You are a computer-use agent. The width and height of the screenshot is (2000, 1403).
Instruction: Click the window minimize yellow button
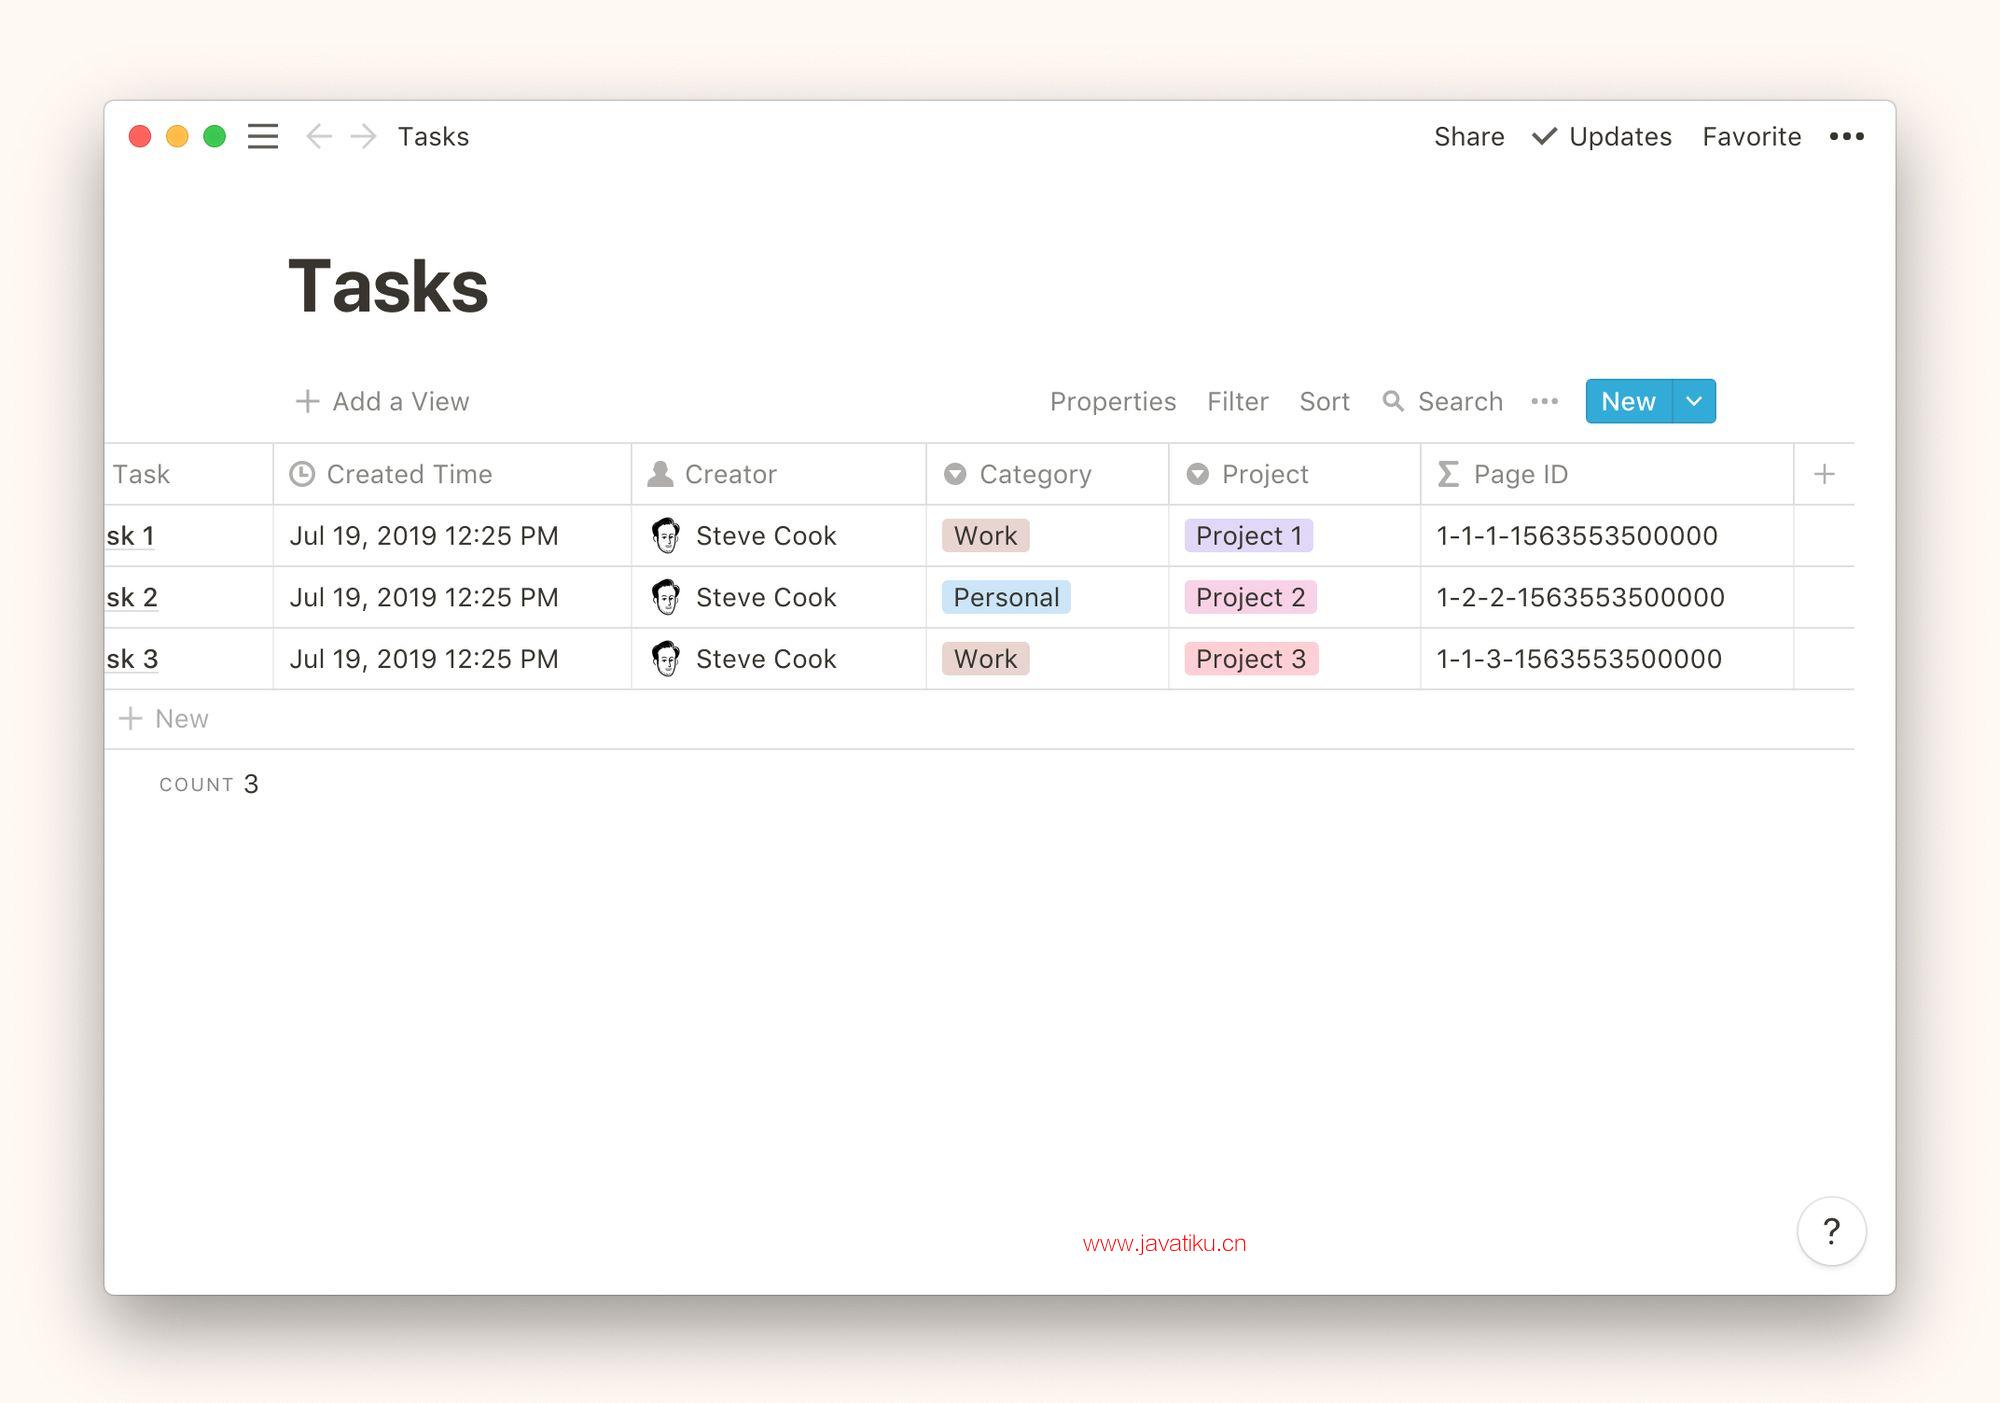click(177, 136)
